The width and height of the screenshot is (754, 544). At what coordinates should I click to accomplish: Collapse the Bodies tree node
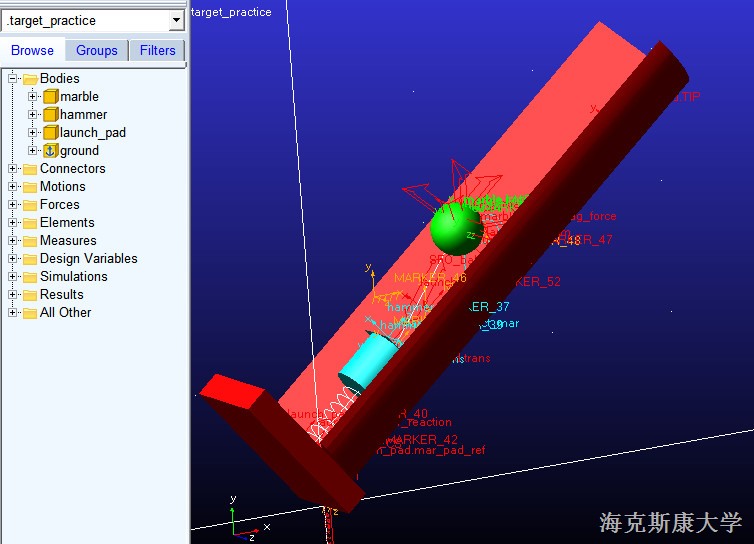[x=13, y=79]
